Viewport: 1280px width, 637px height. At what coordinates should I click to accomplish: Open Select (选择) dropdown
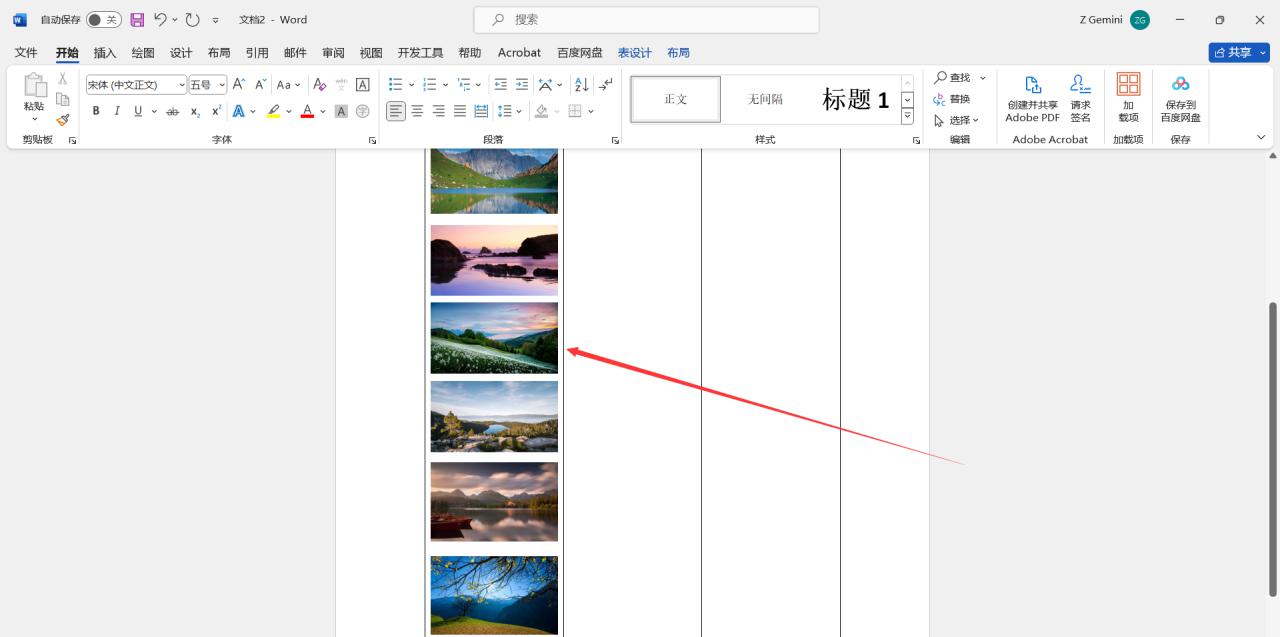tap(956, 120)
